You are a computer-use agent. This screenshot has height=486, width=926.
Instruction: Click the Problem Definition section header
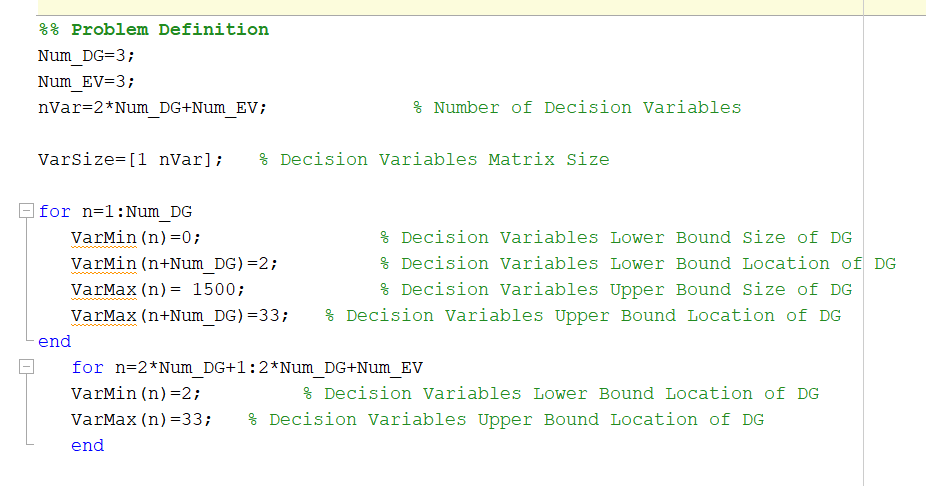[x=154, y=30]
